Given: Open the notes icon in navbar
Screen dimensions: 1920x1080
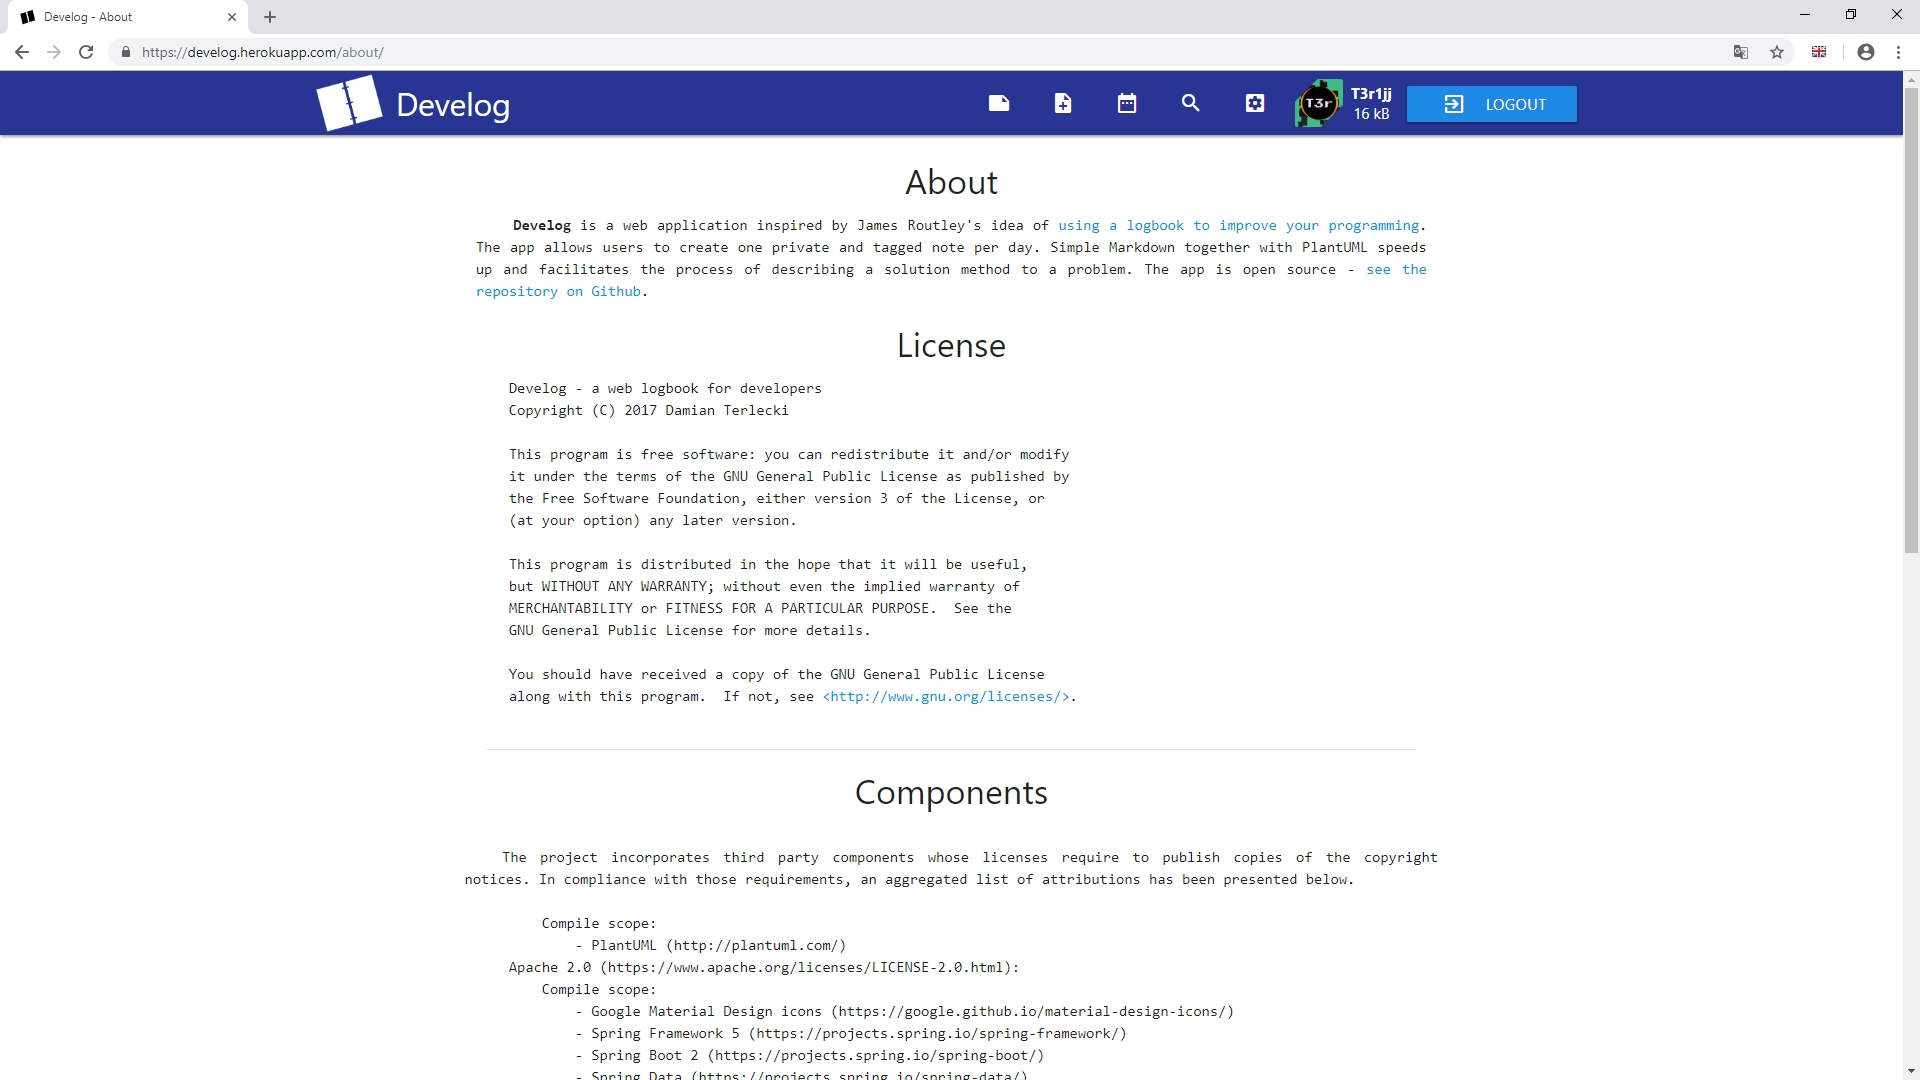Looking at the screenshot, I should (998, 103).
